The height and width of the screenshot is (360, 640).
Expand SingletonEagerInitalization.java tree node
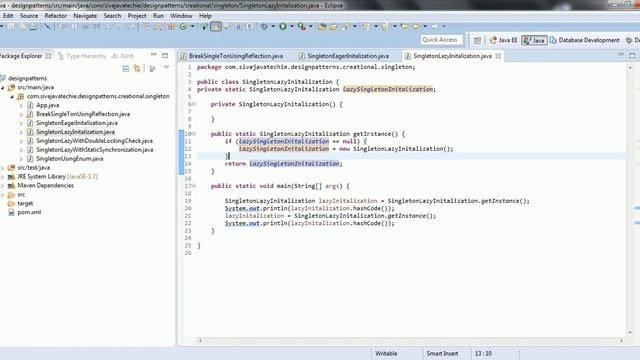click(21, 123)
